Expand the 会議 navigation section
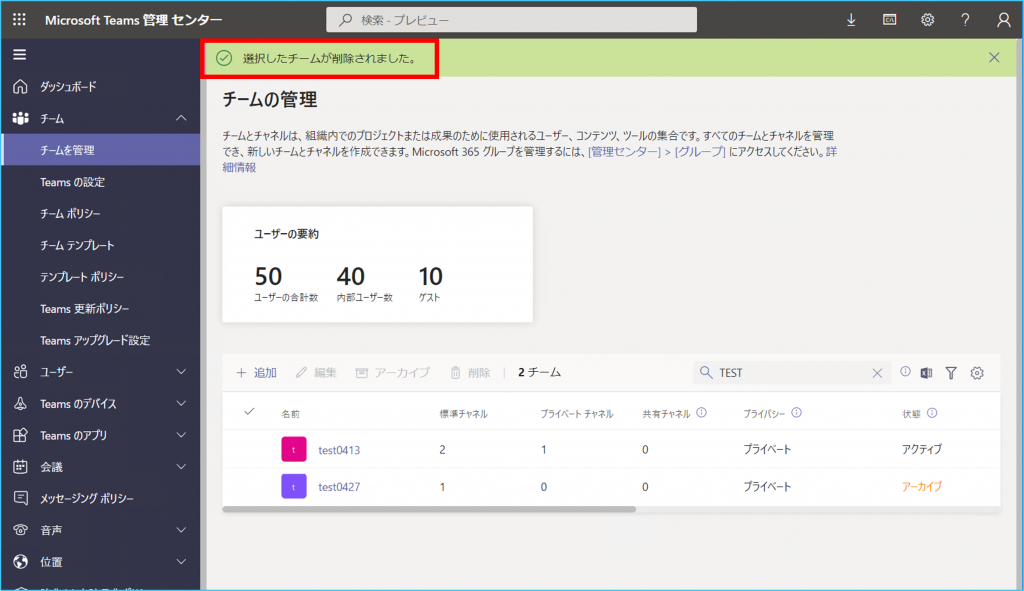1024x591 pixels. point(181,467)
